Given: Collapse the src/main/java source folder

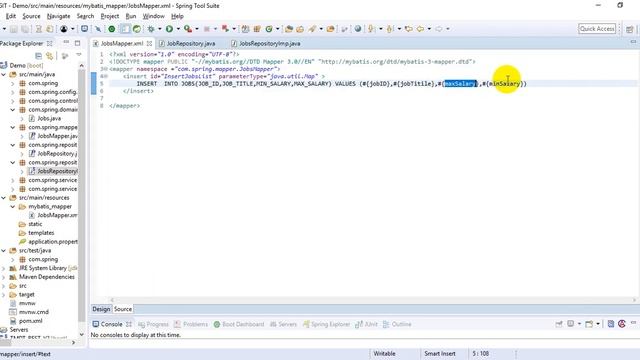Looking at the screenshot, I should point(4,74).
